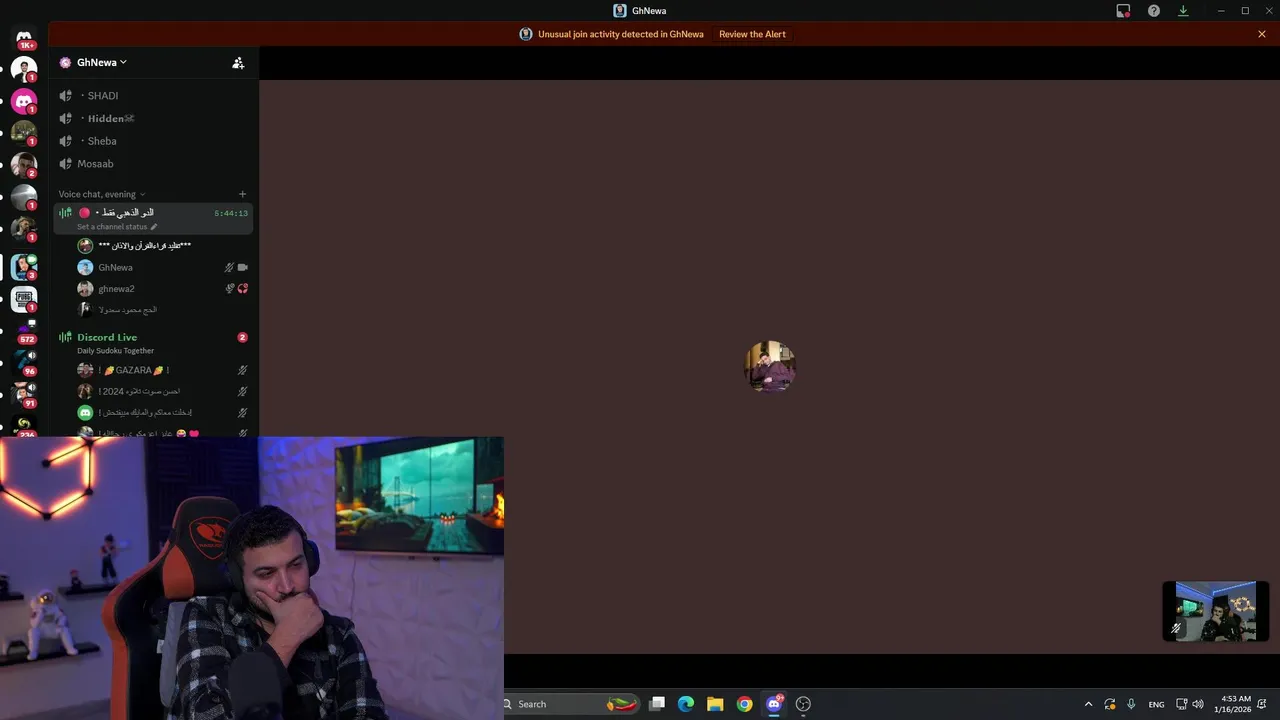Open server icon with 572 badge
The width and height of the screenshot is (1280, 720).
pos(26,333)
